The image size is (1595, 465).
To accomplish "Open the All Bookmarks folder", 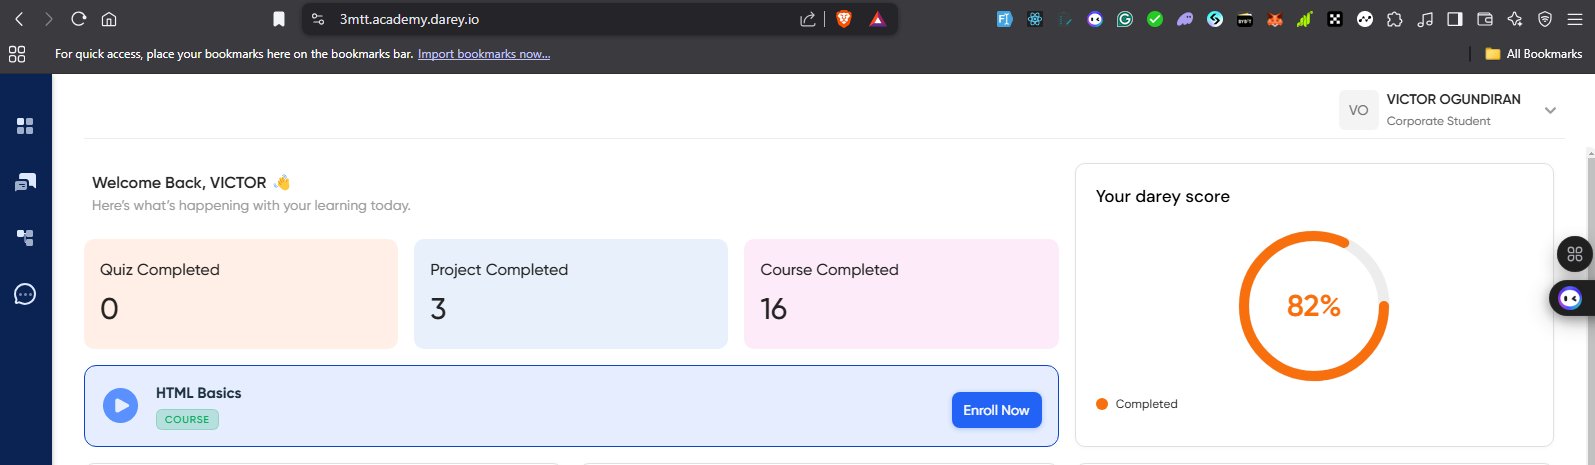I will click(x=1534, y=54).
